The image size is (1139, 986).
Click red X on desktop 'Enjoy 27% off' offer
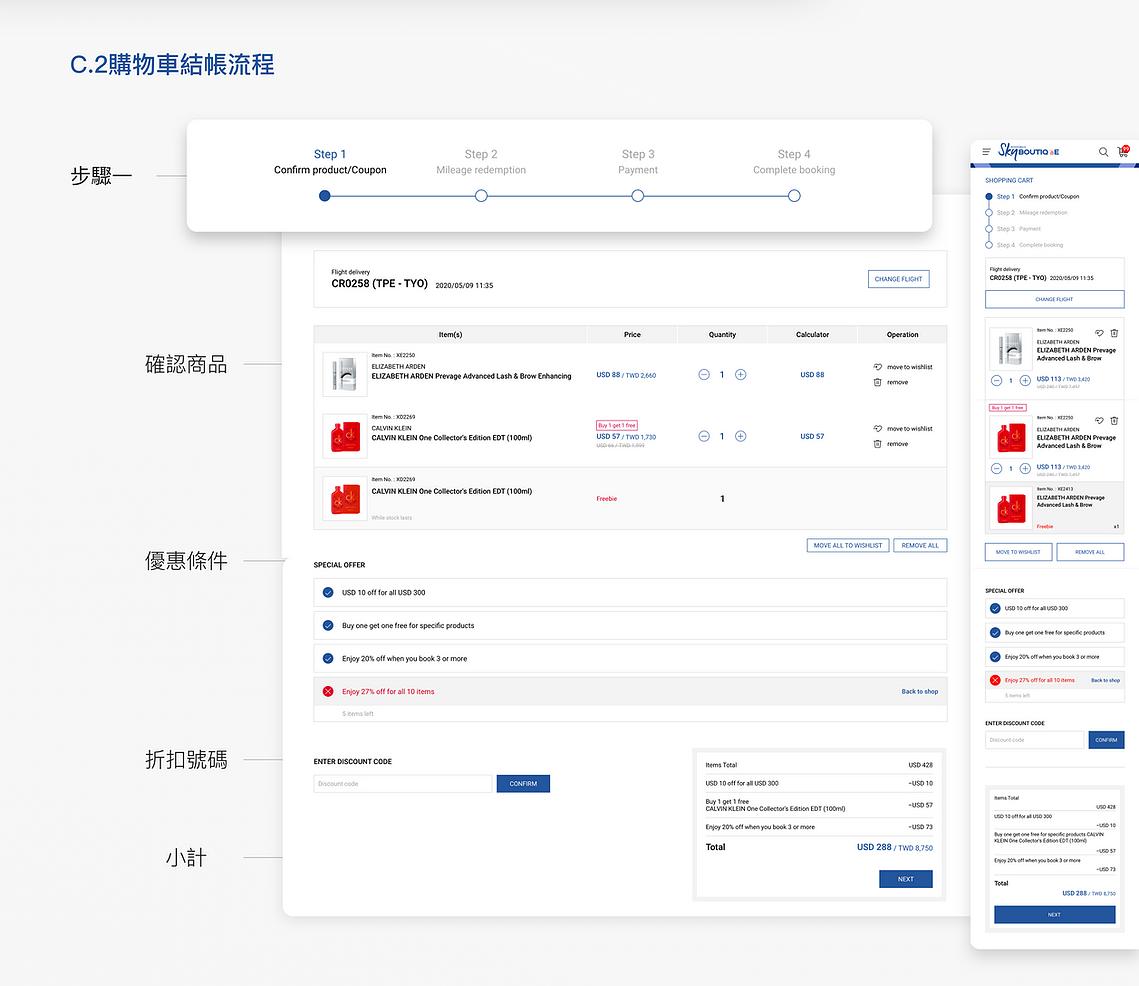[x=328, y=692]
